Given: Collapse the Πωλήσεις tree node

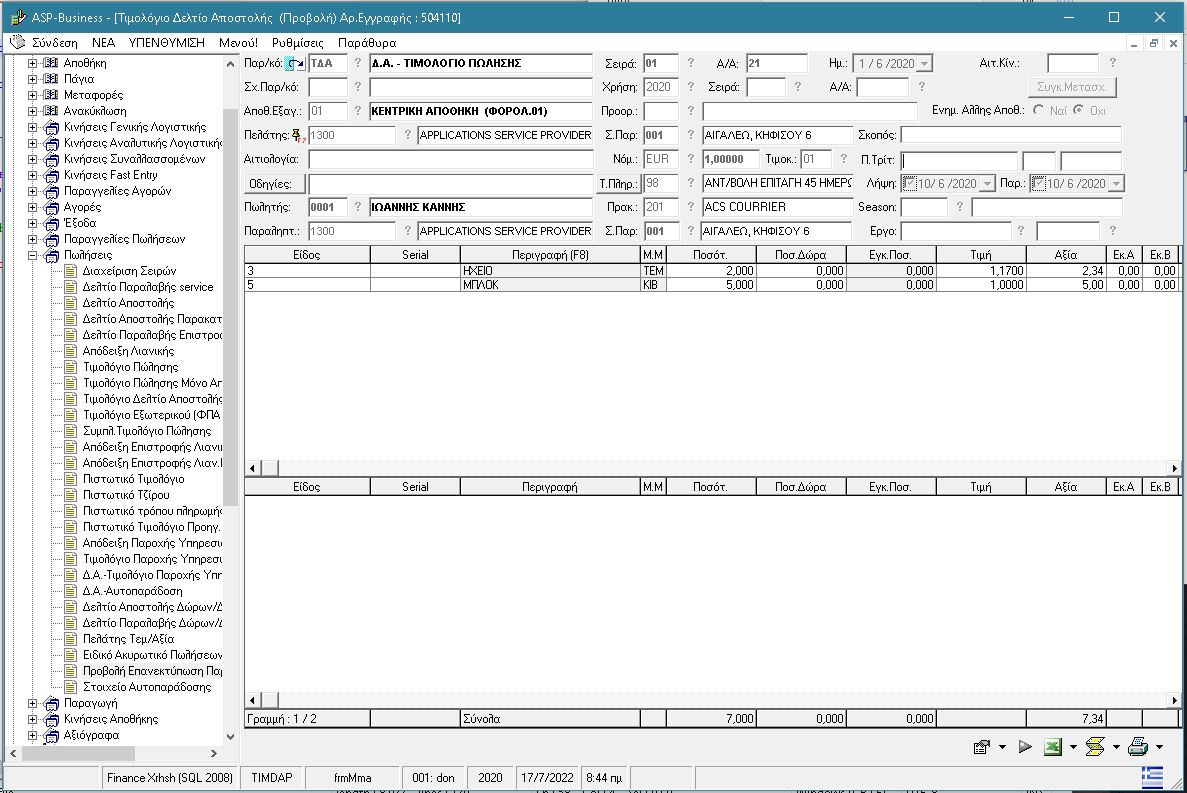Looking at the screenshot, I should [33, 255].
